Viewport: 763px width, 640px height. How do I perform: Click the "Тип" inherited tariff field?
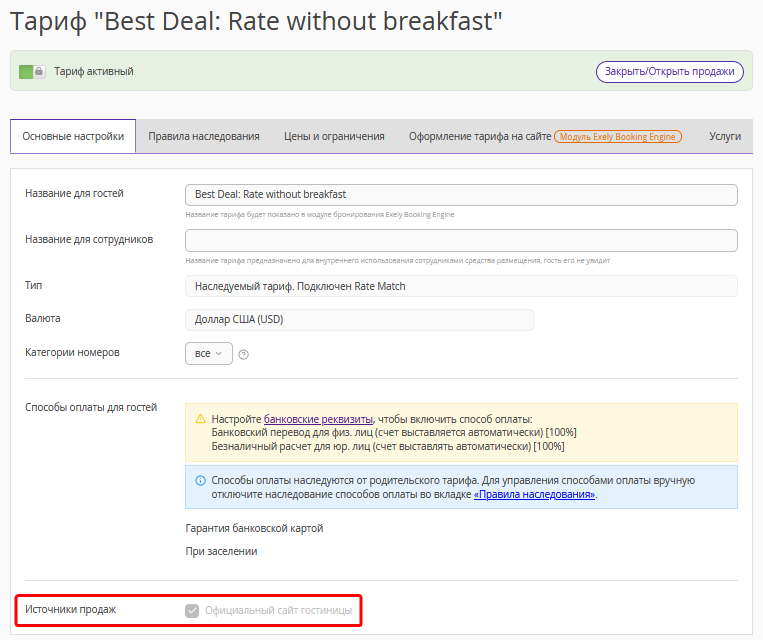[x=461, y=287]
